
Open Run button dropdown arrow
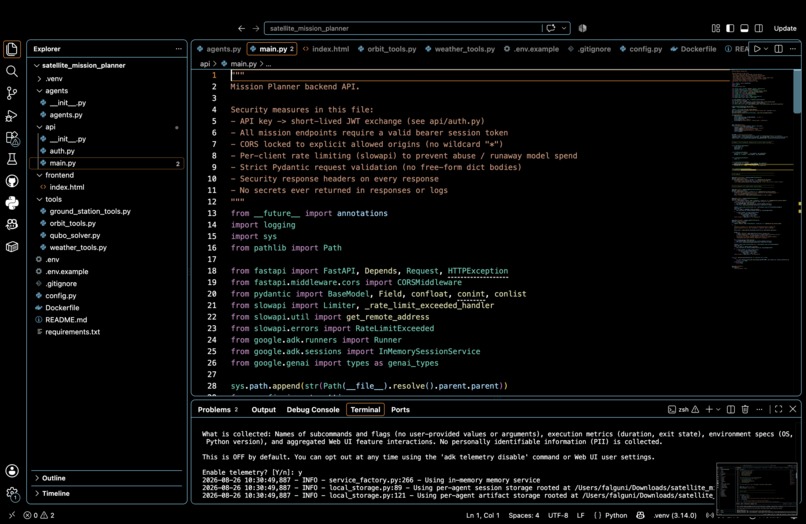click(766, 49)
